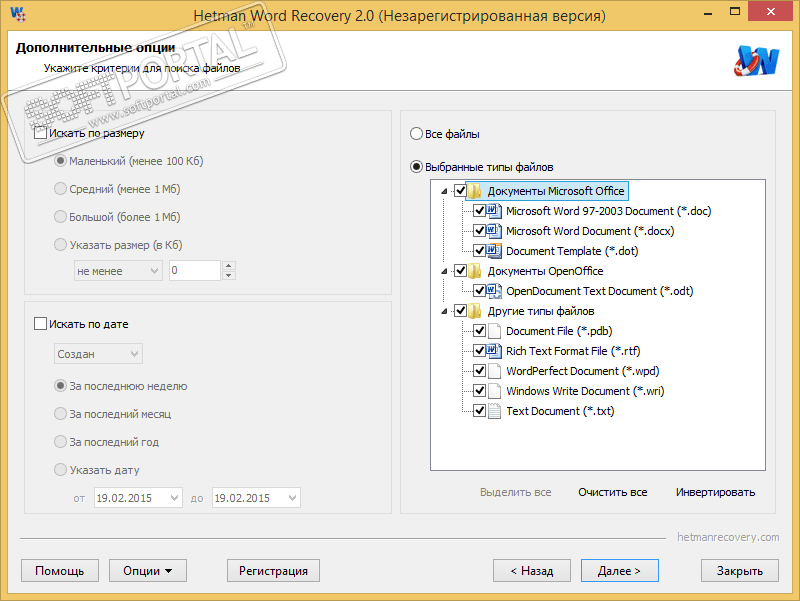Select Указать размер (в Кб) radio
This screenshot has height=601, width=800.
pos(60,245)
